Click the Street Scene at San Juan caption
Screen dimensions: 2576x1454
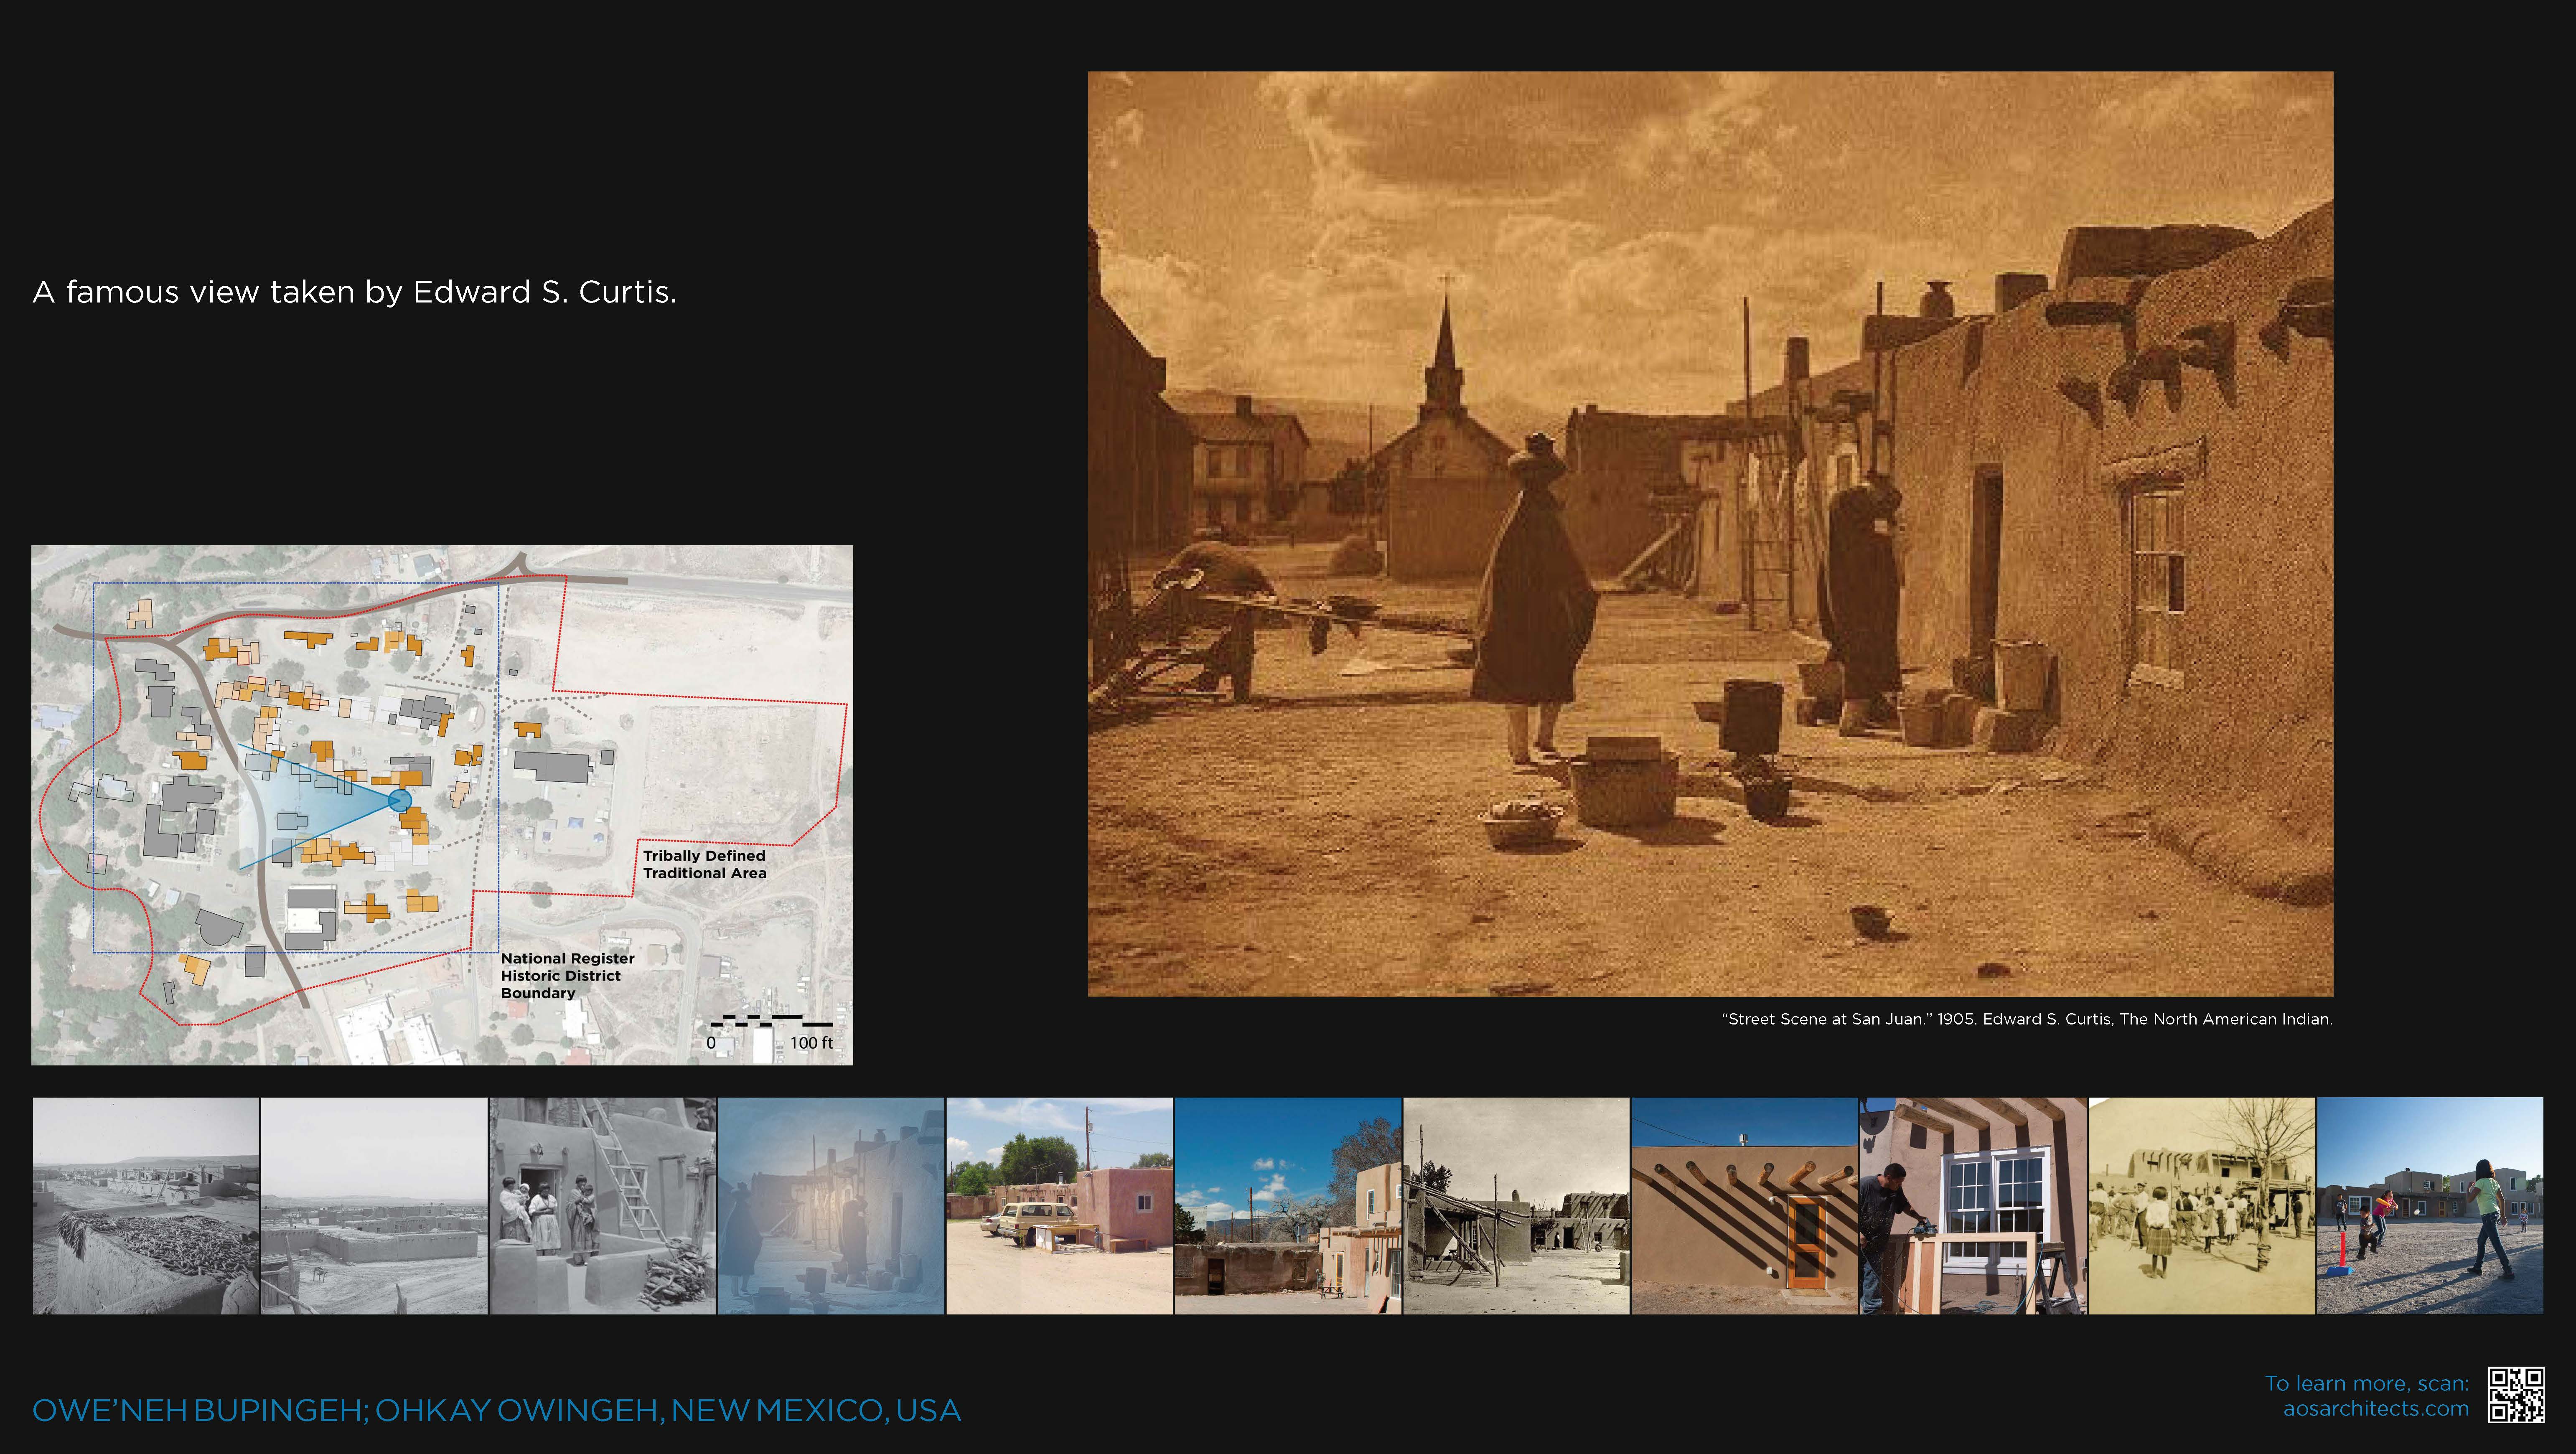pyautogui.click(x=2026, y=1019)
